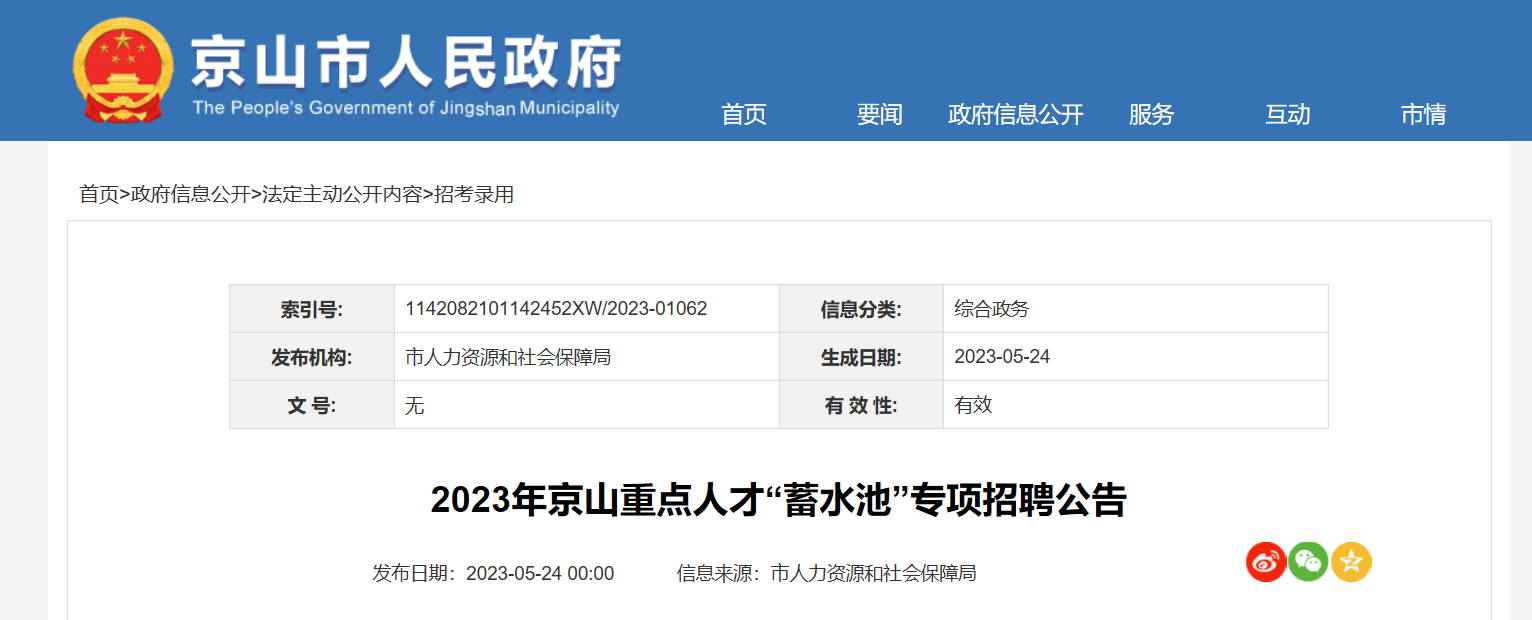Open the 互动 navigation item

point(1288,114)
